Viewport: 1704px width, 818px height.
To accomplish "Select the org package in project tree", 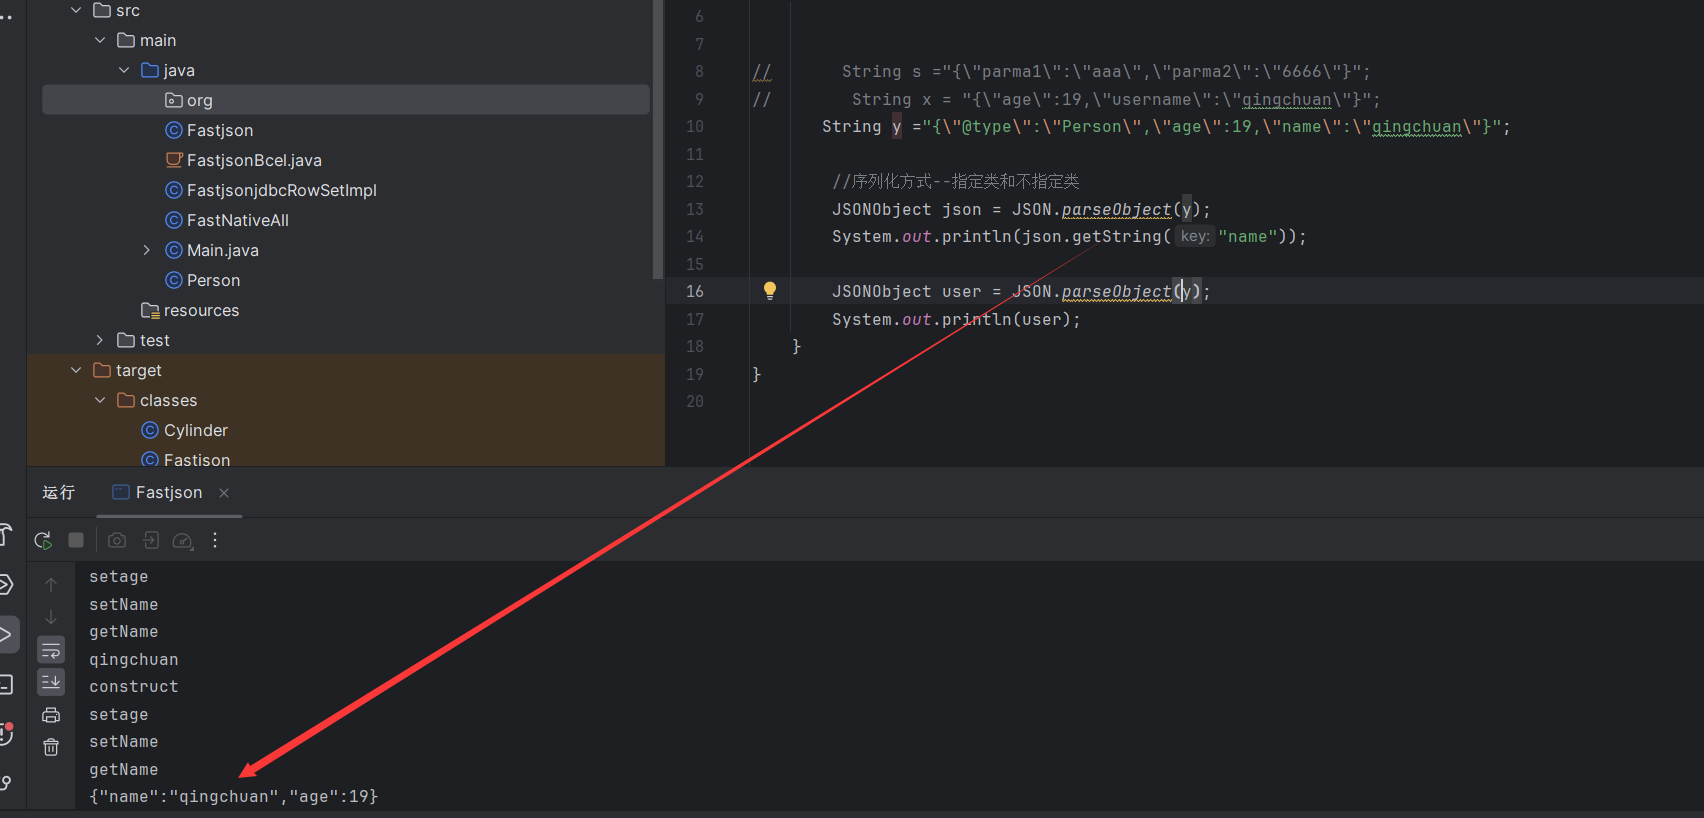I will pyautogui.click(x=346, y=100).
